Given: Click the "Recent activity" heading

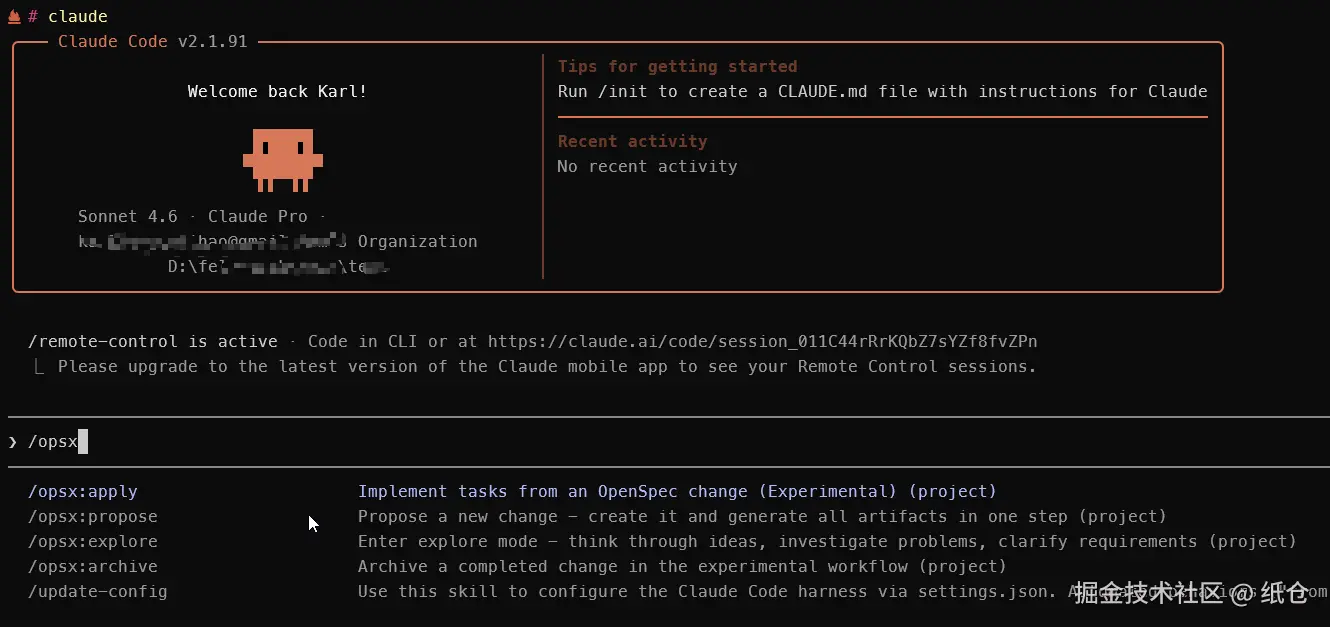Looking at the screenshot, I should pos(632,142).
